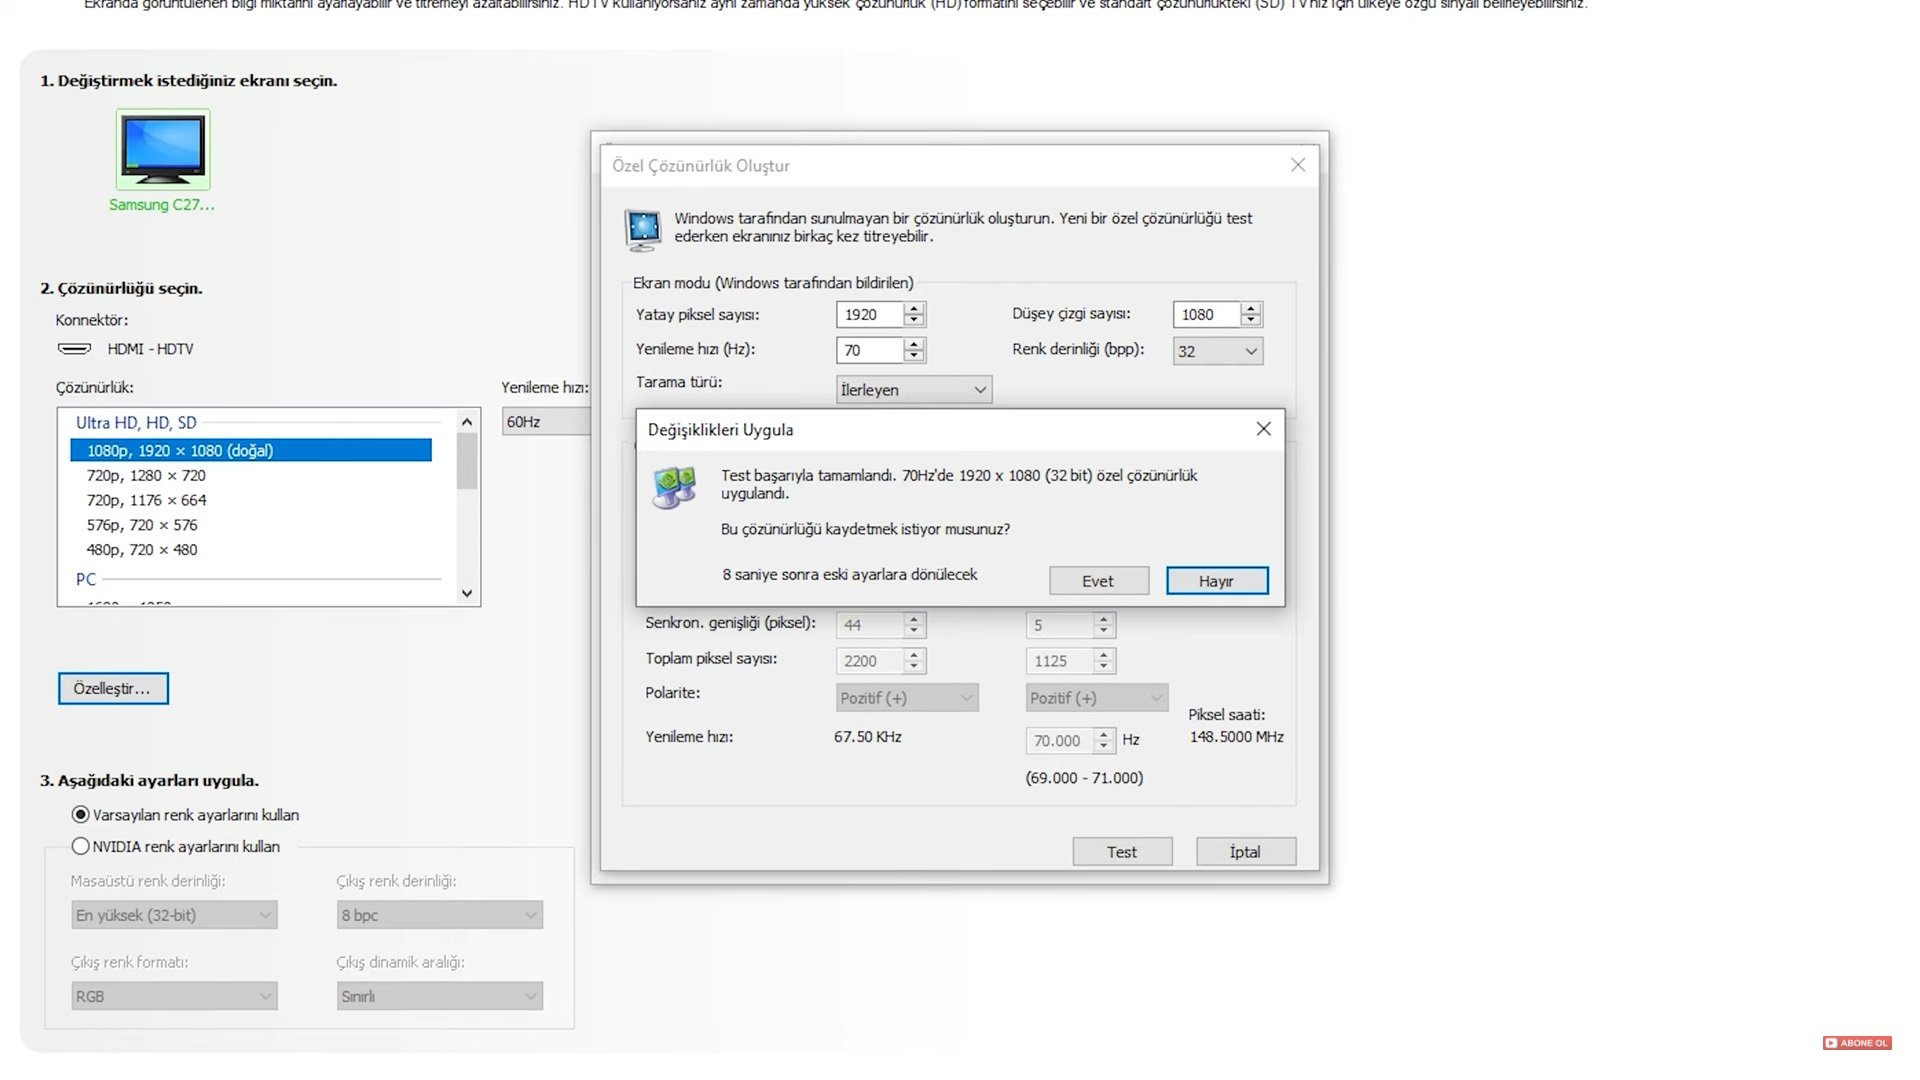Decrease the Yenileme hızı (Hz) stepper value
Image resolution: width=1920 pixels, height=1080 pixels.
point(913,356)
